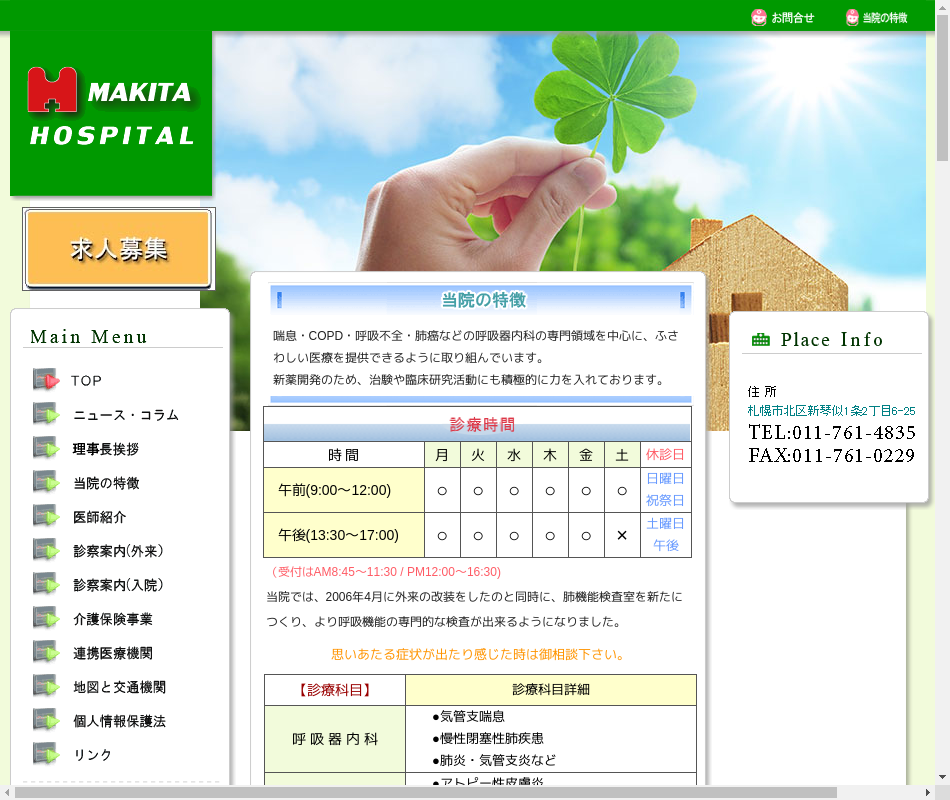This screenshot has height=800, width=950.
Task: Click the nurse icon beside 当院の特徴 in header
Action: [x=852, y=17]
